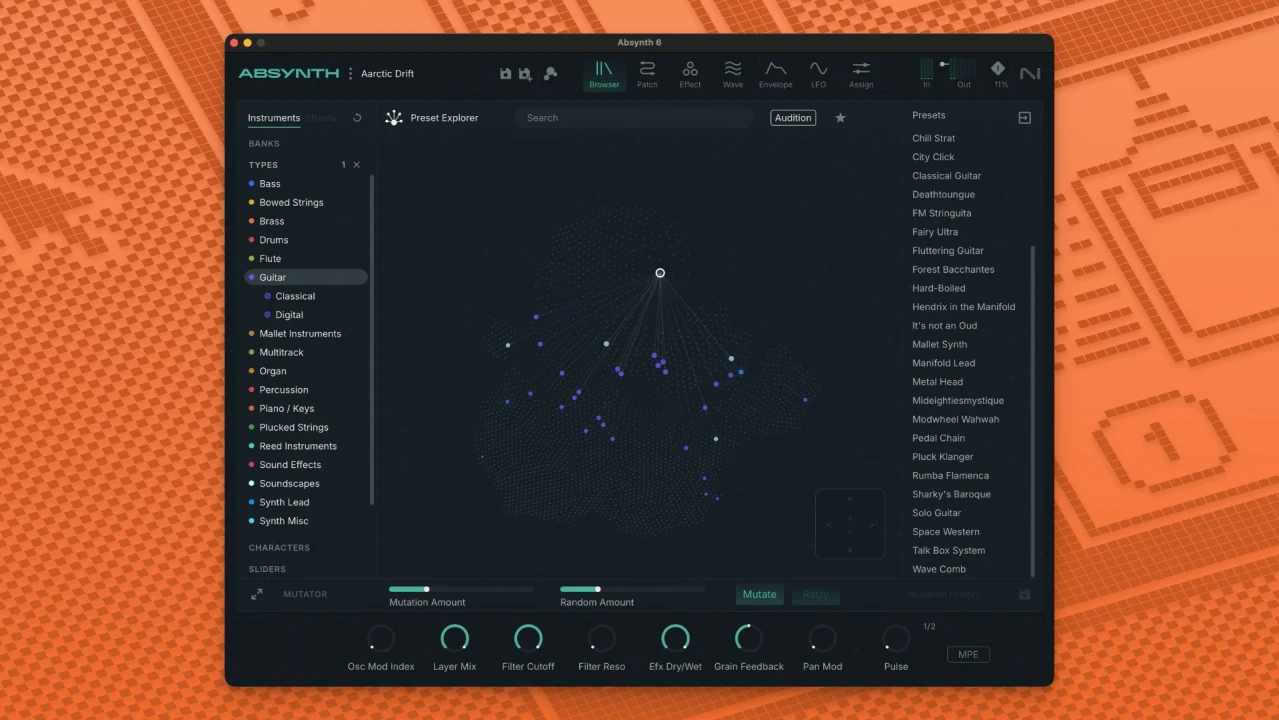
Task: Switch to the Patch view
Action: [647, 74]
